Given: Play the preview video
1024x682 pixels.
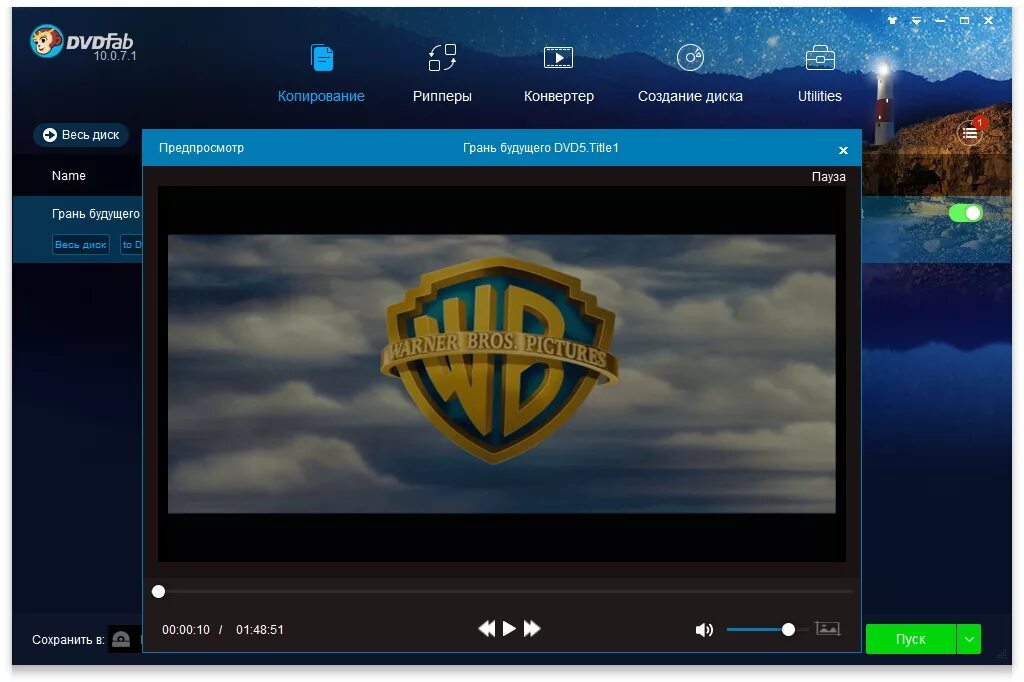Looking at the screenshot, I should click(509, 628).
